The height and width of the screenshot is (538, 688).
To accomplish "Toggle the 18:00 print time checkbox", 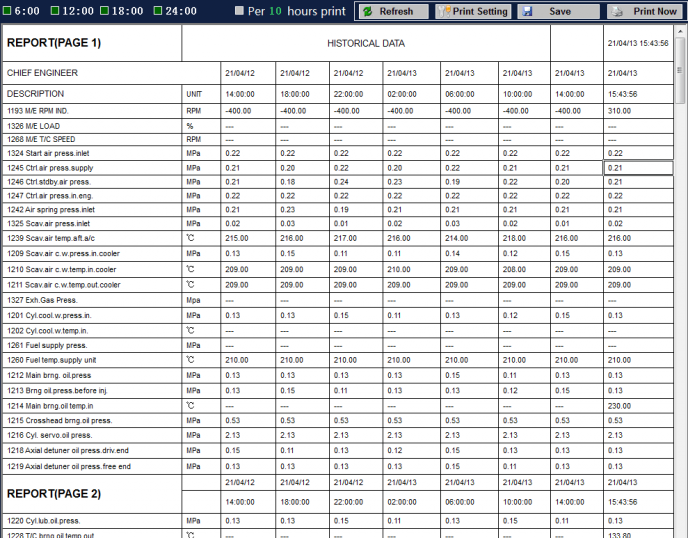I will [104, 10].
